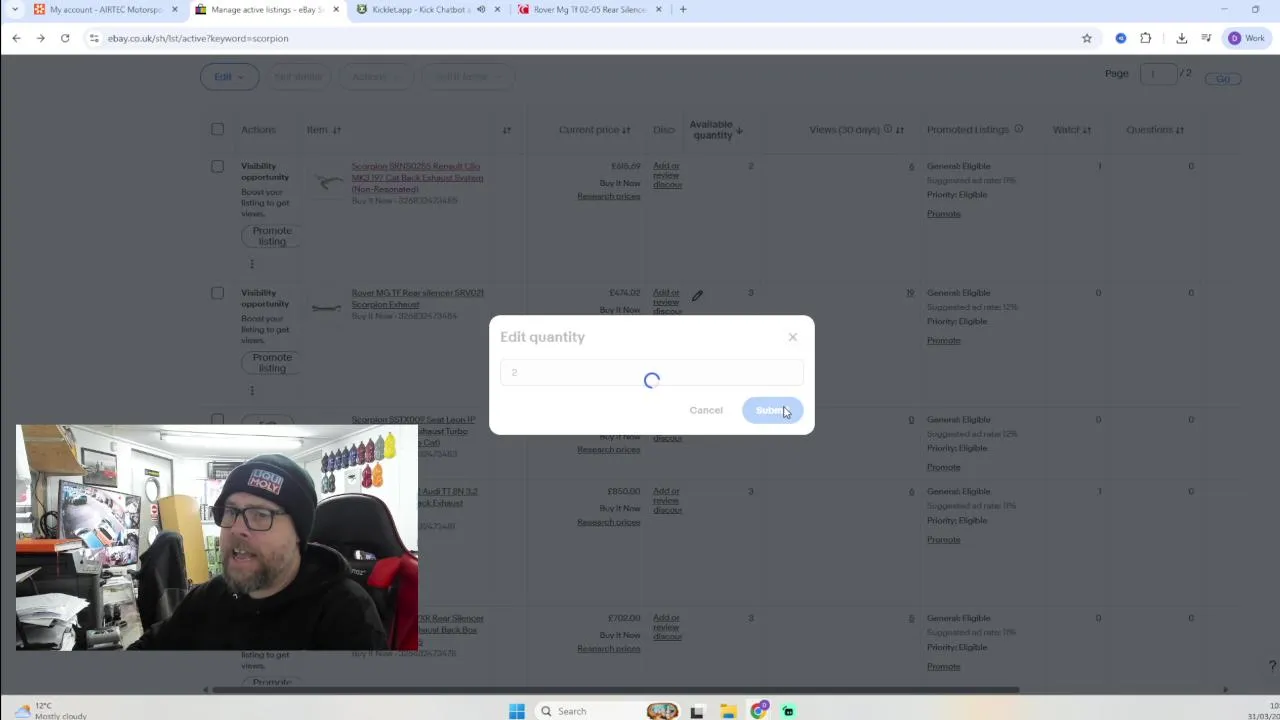Image resolution: width=1280 pixels, height=720 pixels.
Task: Switch to Rover Mg Tf 02-05 Rear Silencer tab
Action: [x=590, y=10]
